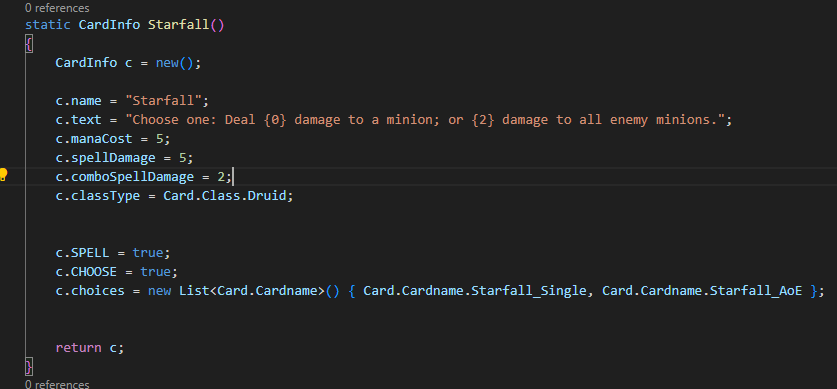Click the 'return c;' statement

pos(90,348)
